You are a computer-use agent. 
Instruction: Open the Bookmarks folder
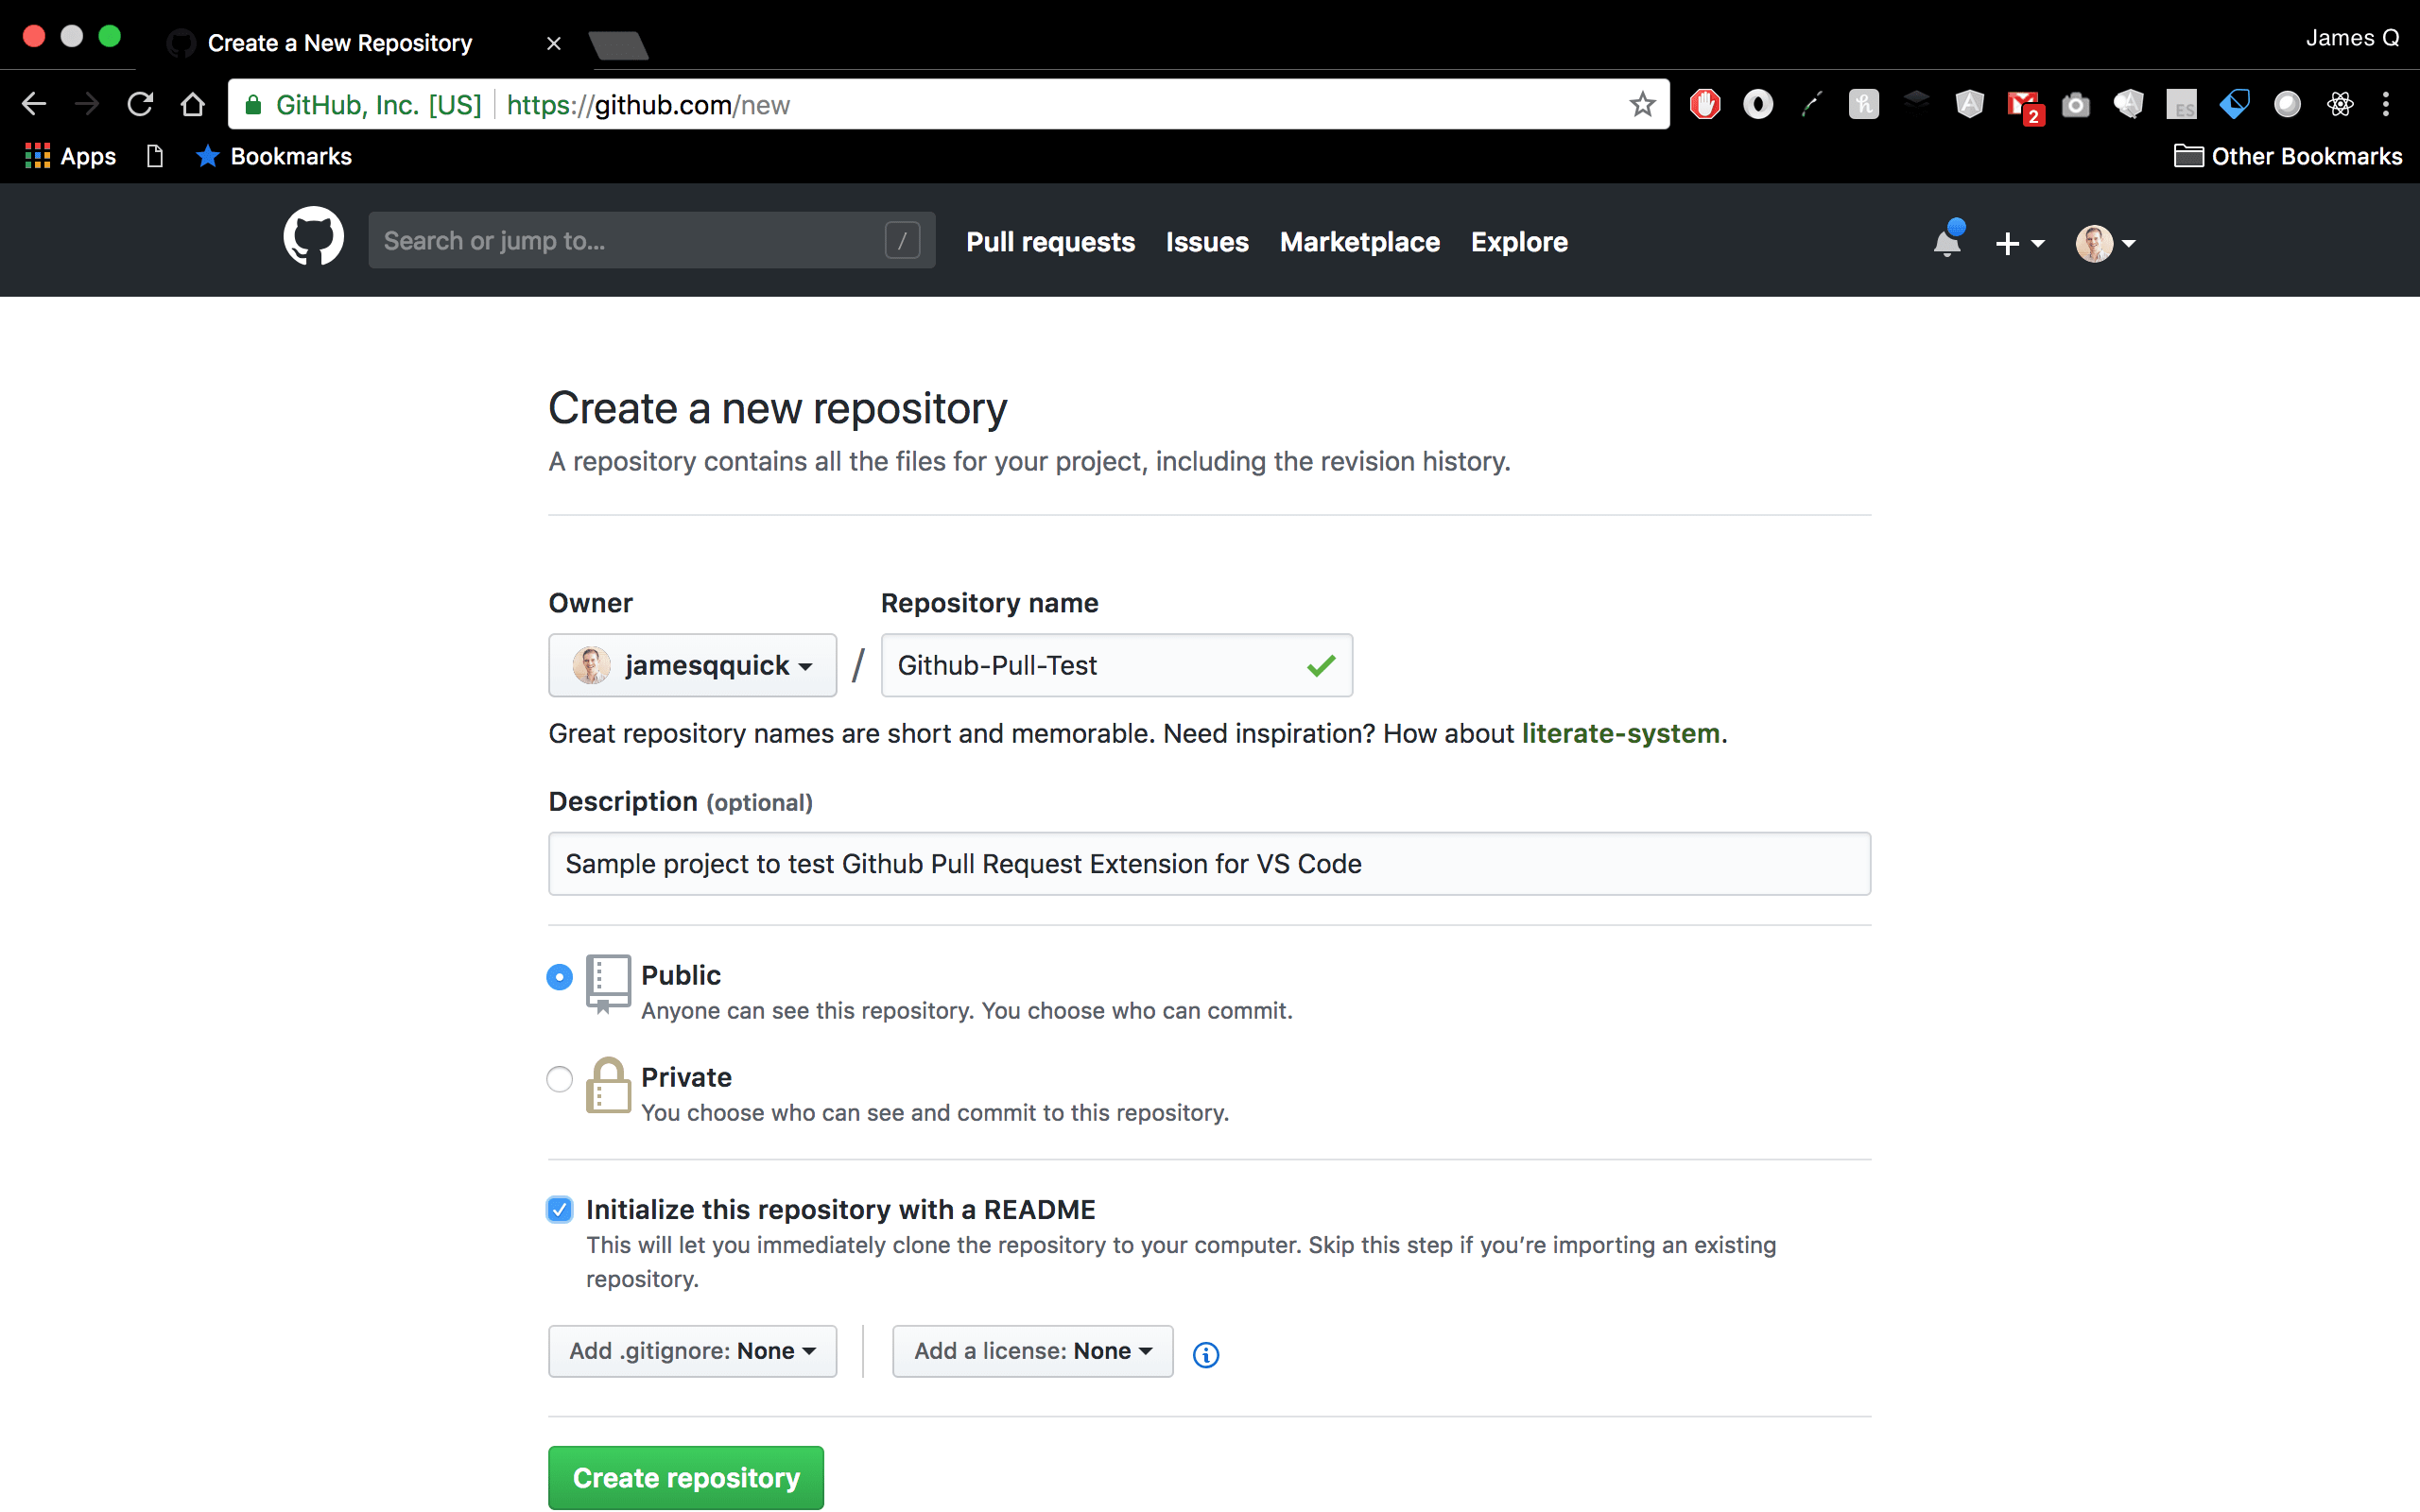tap(274, 156)
